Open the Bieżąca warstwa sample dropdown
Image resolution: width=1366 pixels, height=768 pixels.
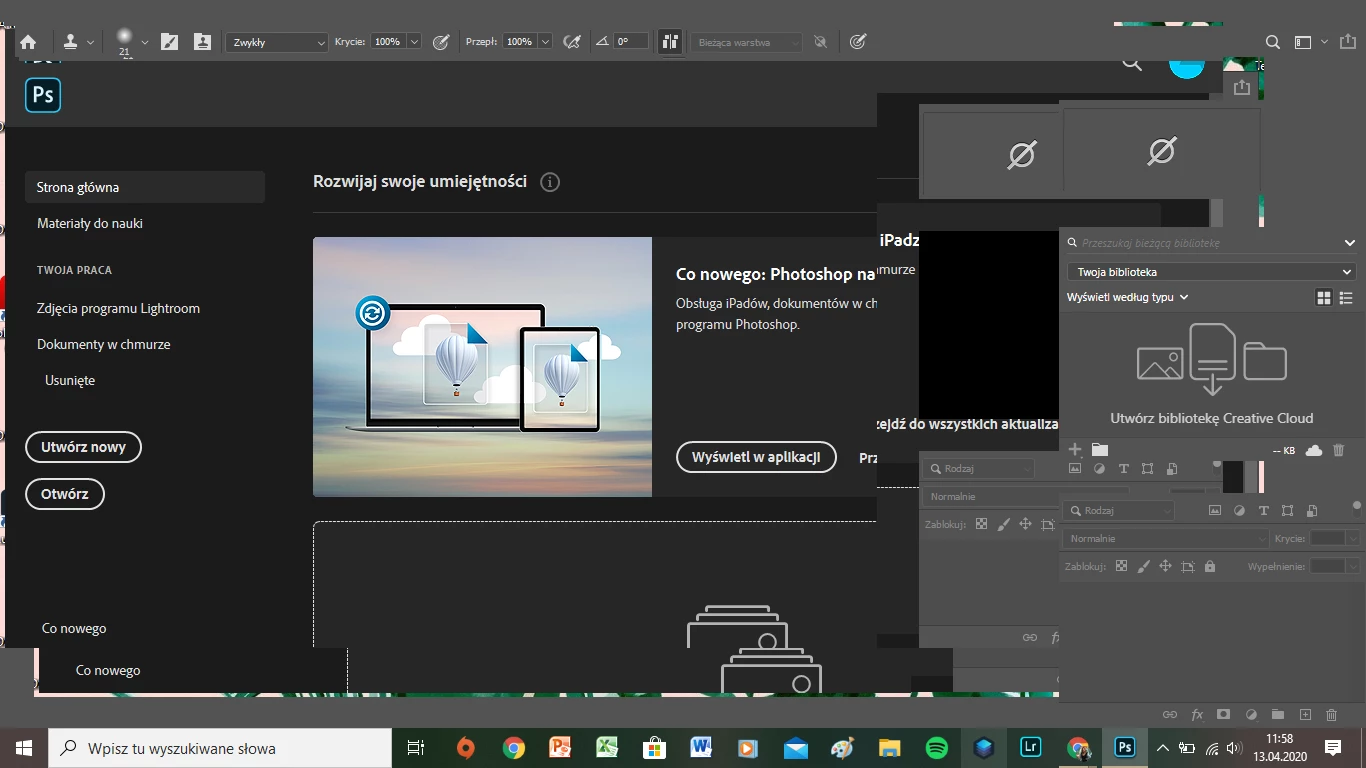747,42
